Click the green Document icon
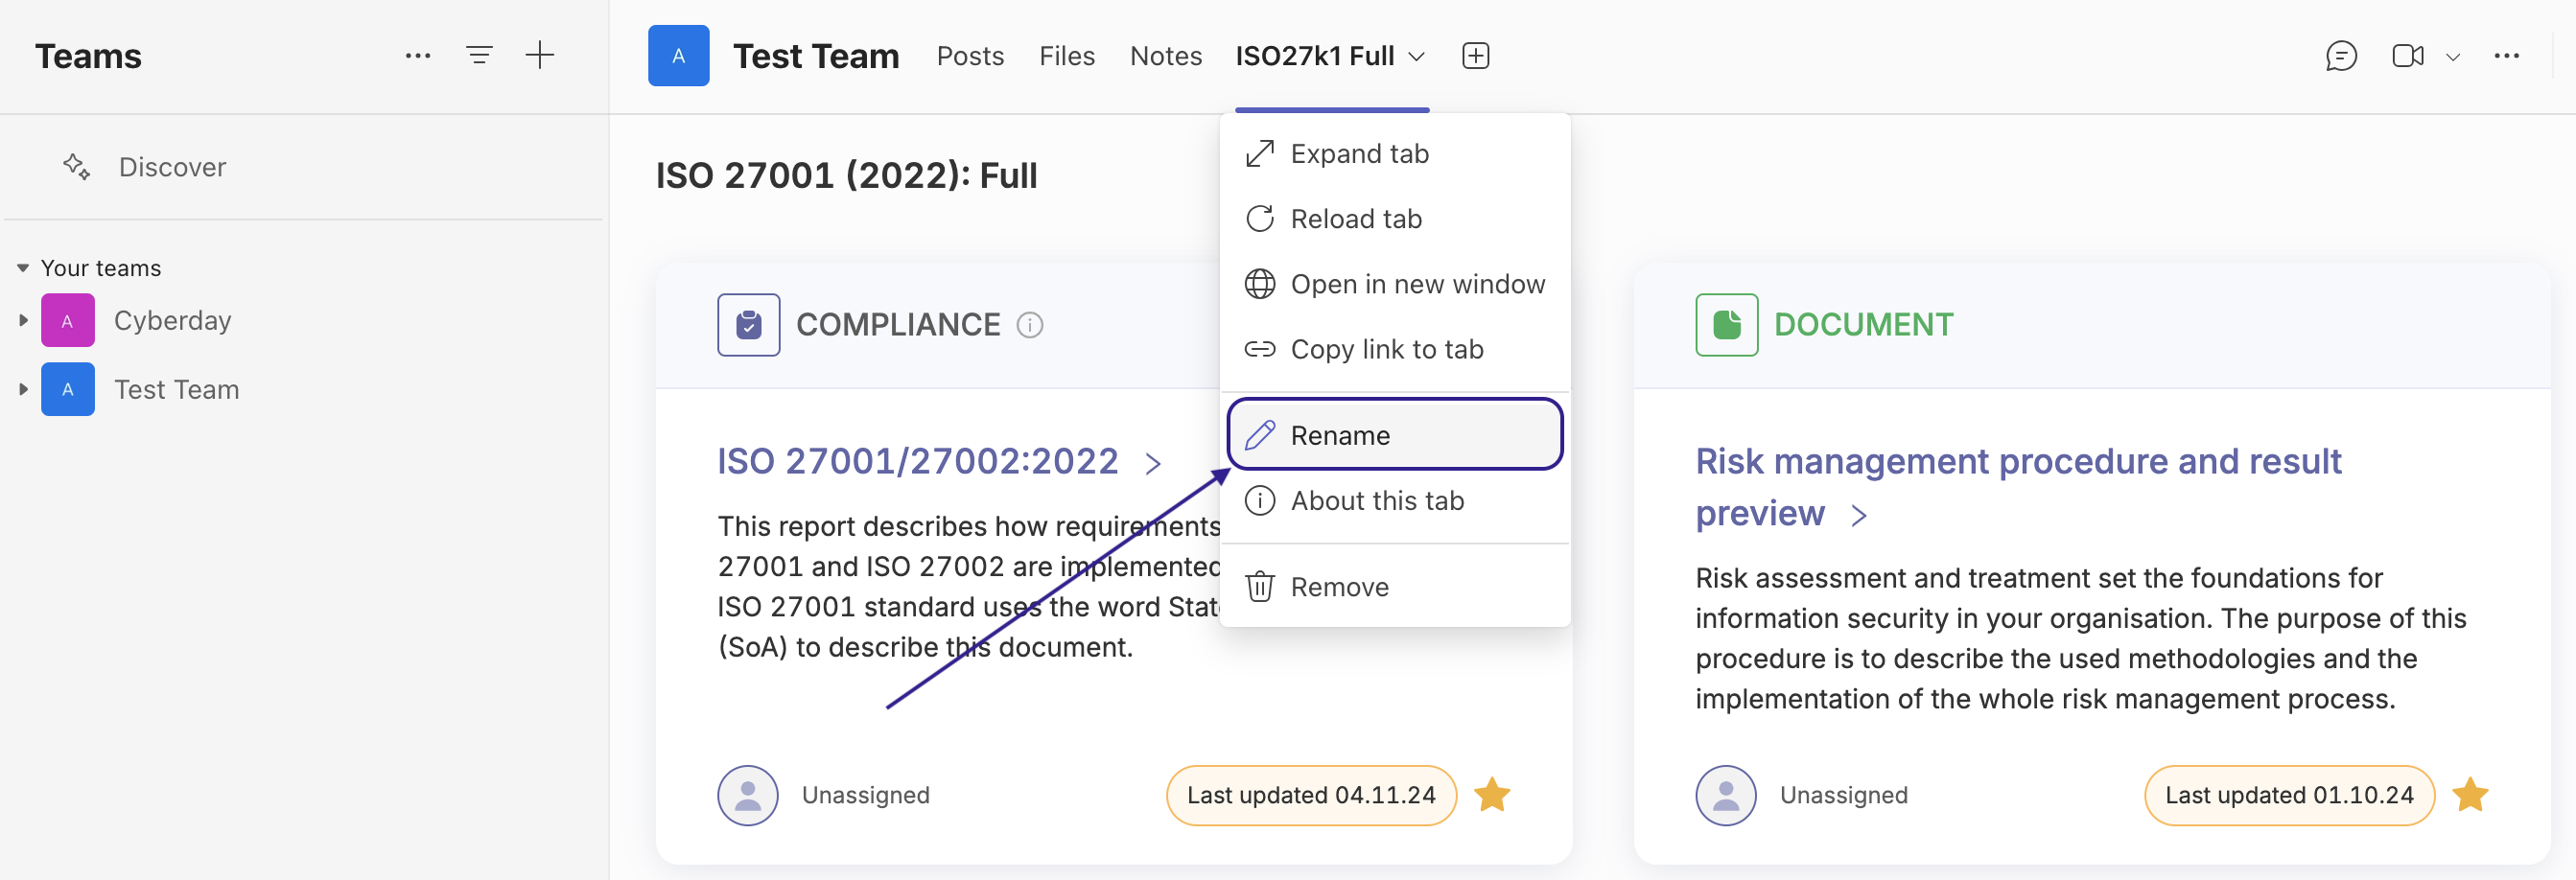 [1726, 325]
